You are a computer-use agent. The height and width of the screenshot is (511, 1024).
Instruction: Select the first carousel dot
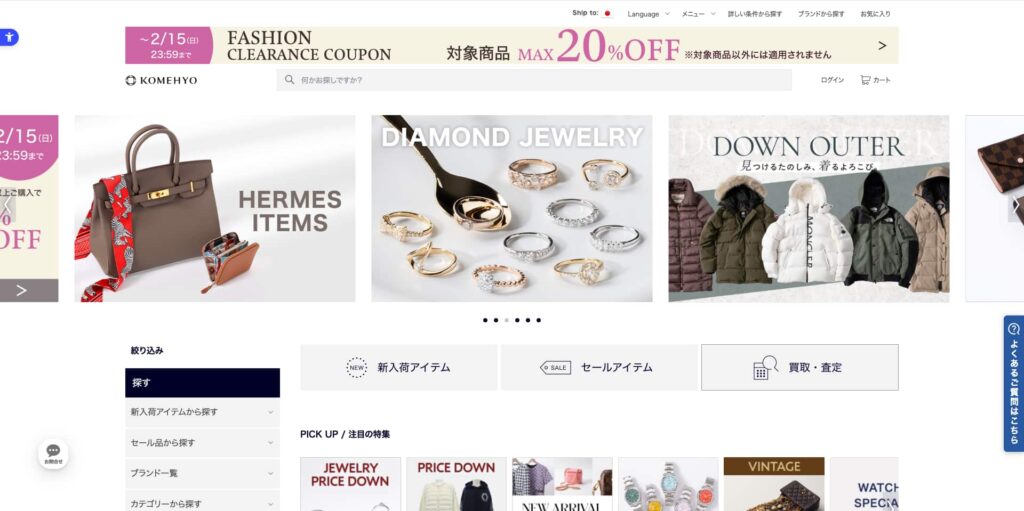[x=485, y=320]
